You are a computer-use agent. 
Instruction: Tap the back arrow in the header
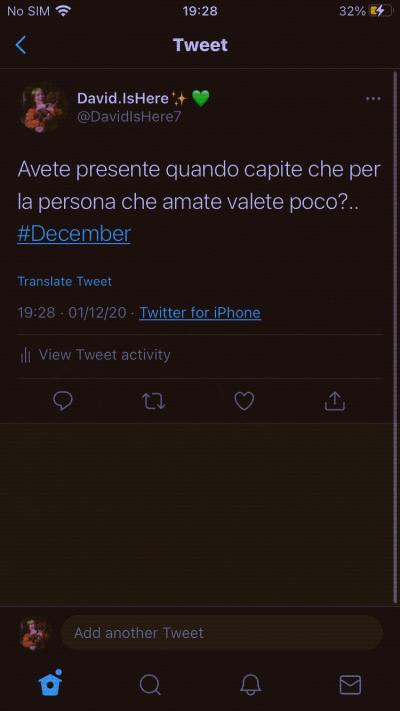tap(20, 45)
